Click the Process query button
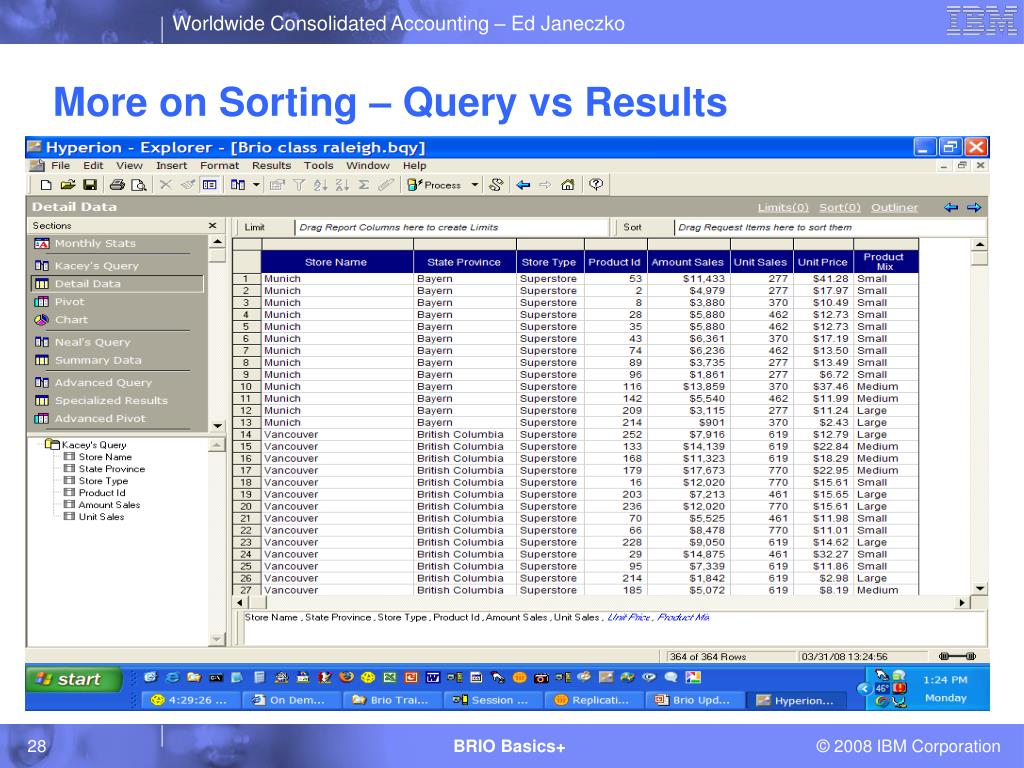Viewport: 1024px width, 768px height. coord(434,185)
